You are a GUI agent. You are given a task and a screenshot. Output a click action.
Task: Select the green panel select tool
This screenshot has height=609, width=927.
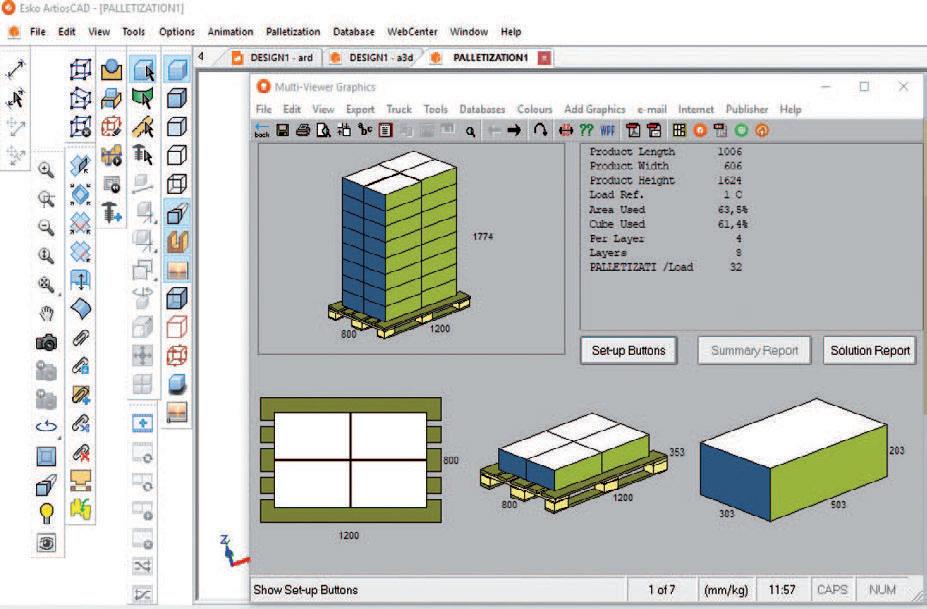click(142, 98)
